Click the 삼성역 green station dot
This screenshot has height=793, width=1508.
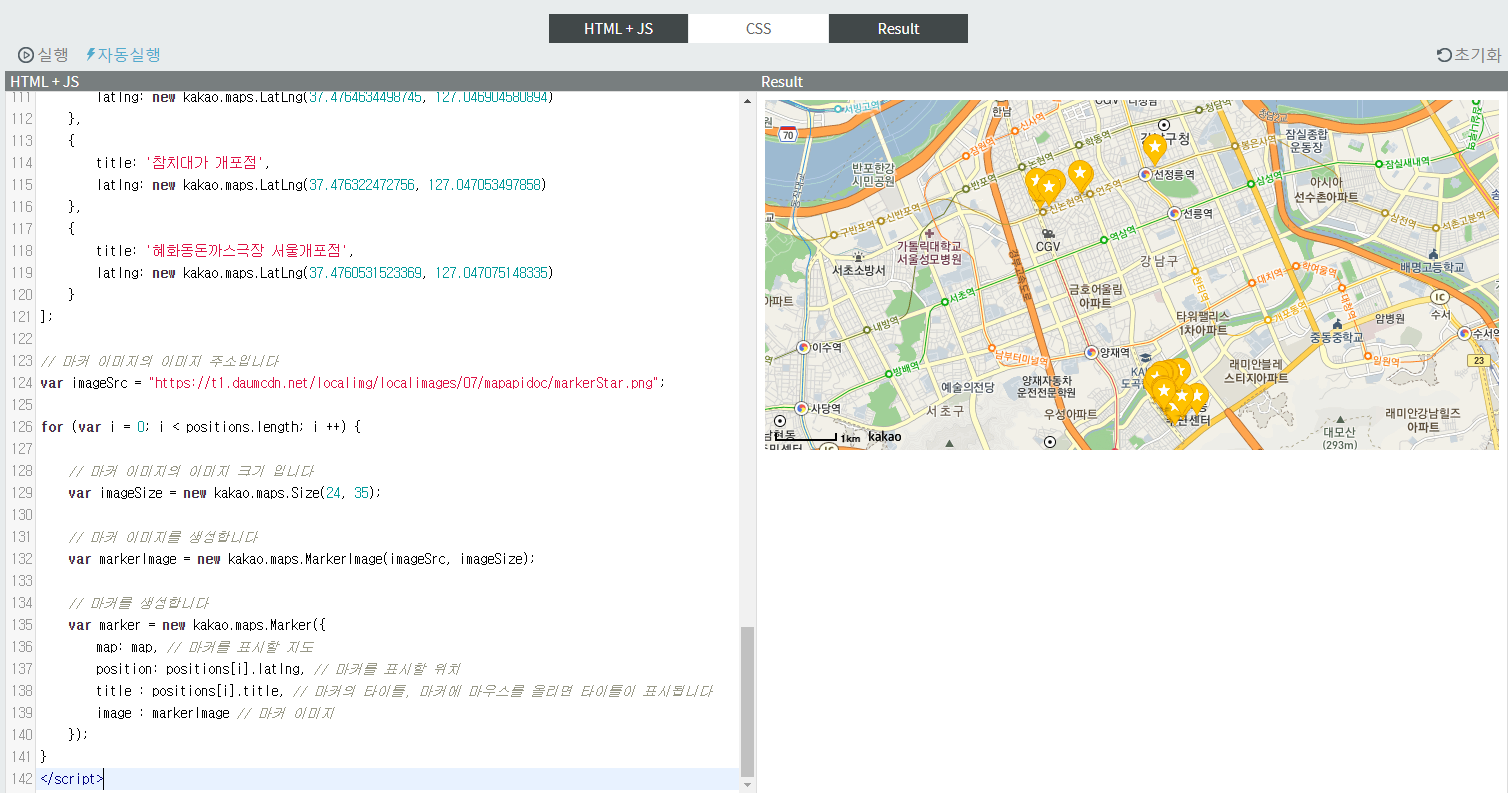[x=1251, y=184]
